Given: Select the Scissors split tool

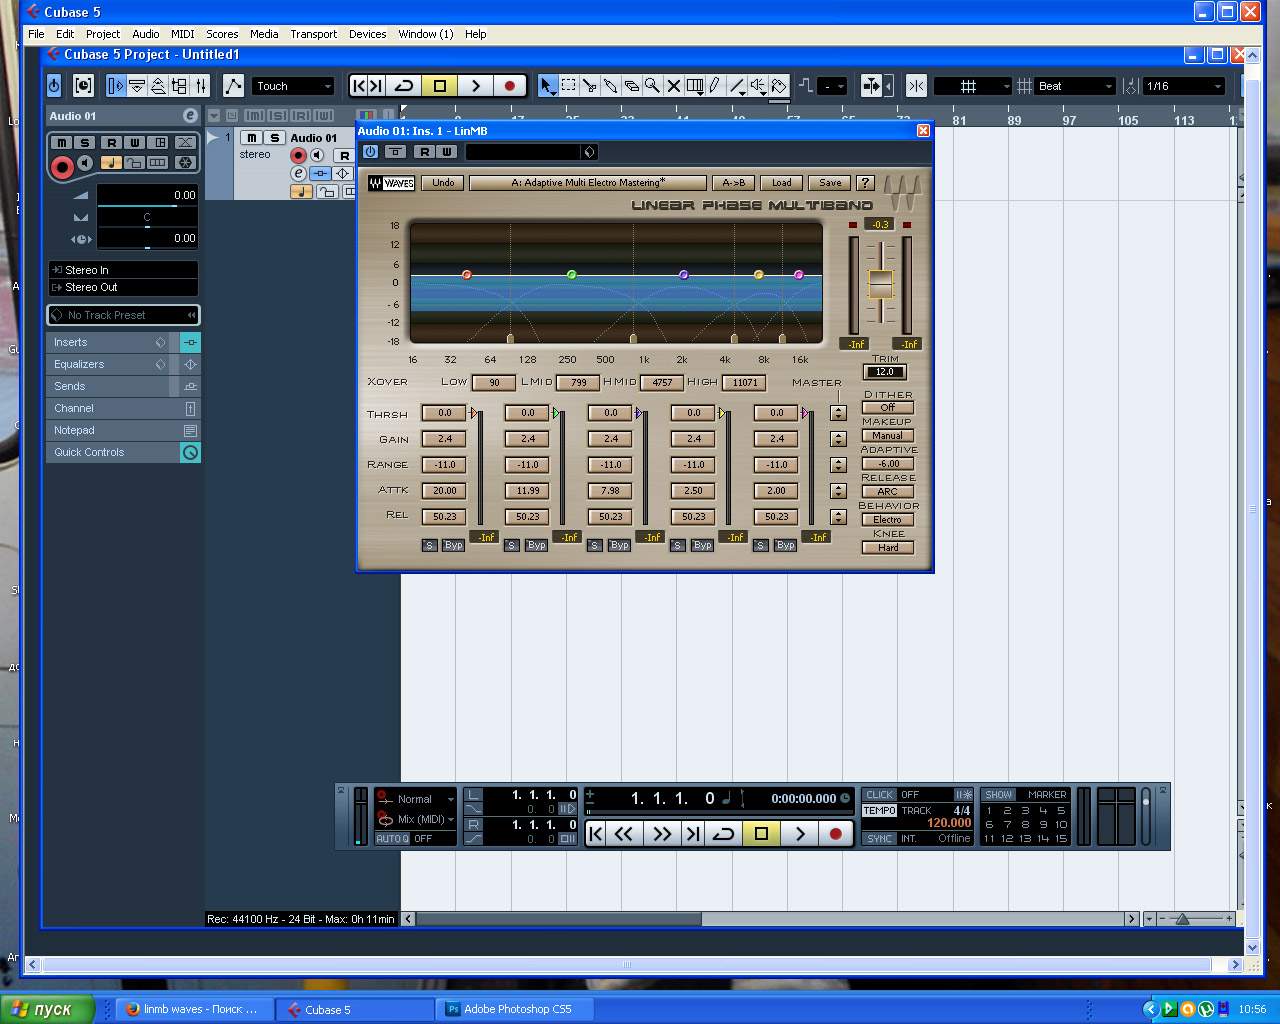Looking at the screenshot, I should 589,86.
